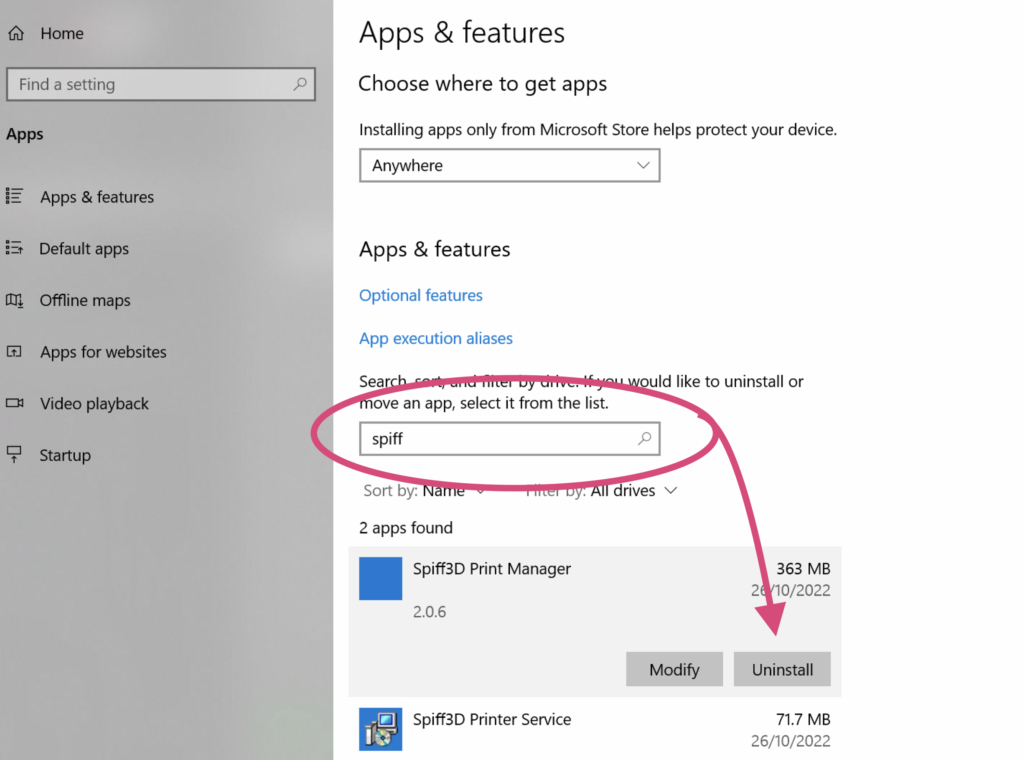Click the Default apps sidebar icon
The height and width of the screenshot is (760, 1024).
pos(14,248)
